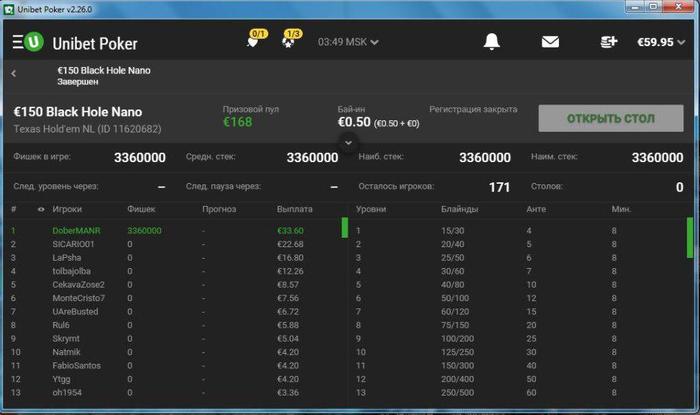Click the levels list green scrollbar
The height and width of the screenshot is (415, 700).
coord(690,237)
